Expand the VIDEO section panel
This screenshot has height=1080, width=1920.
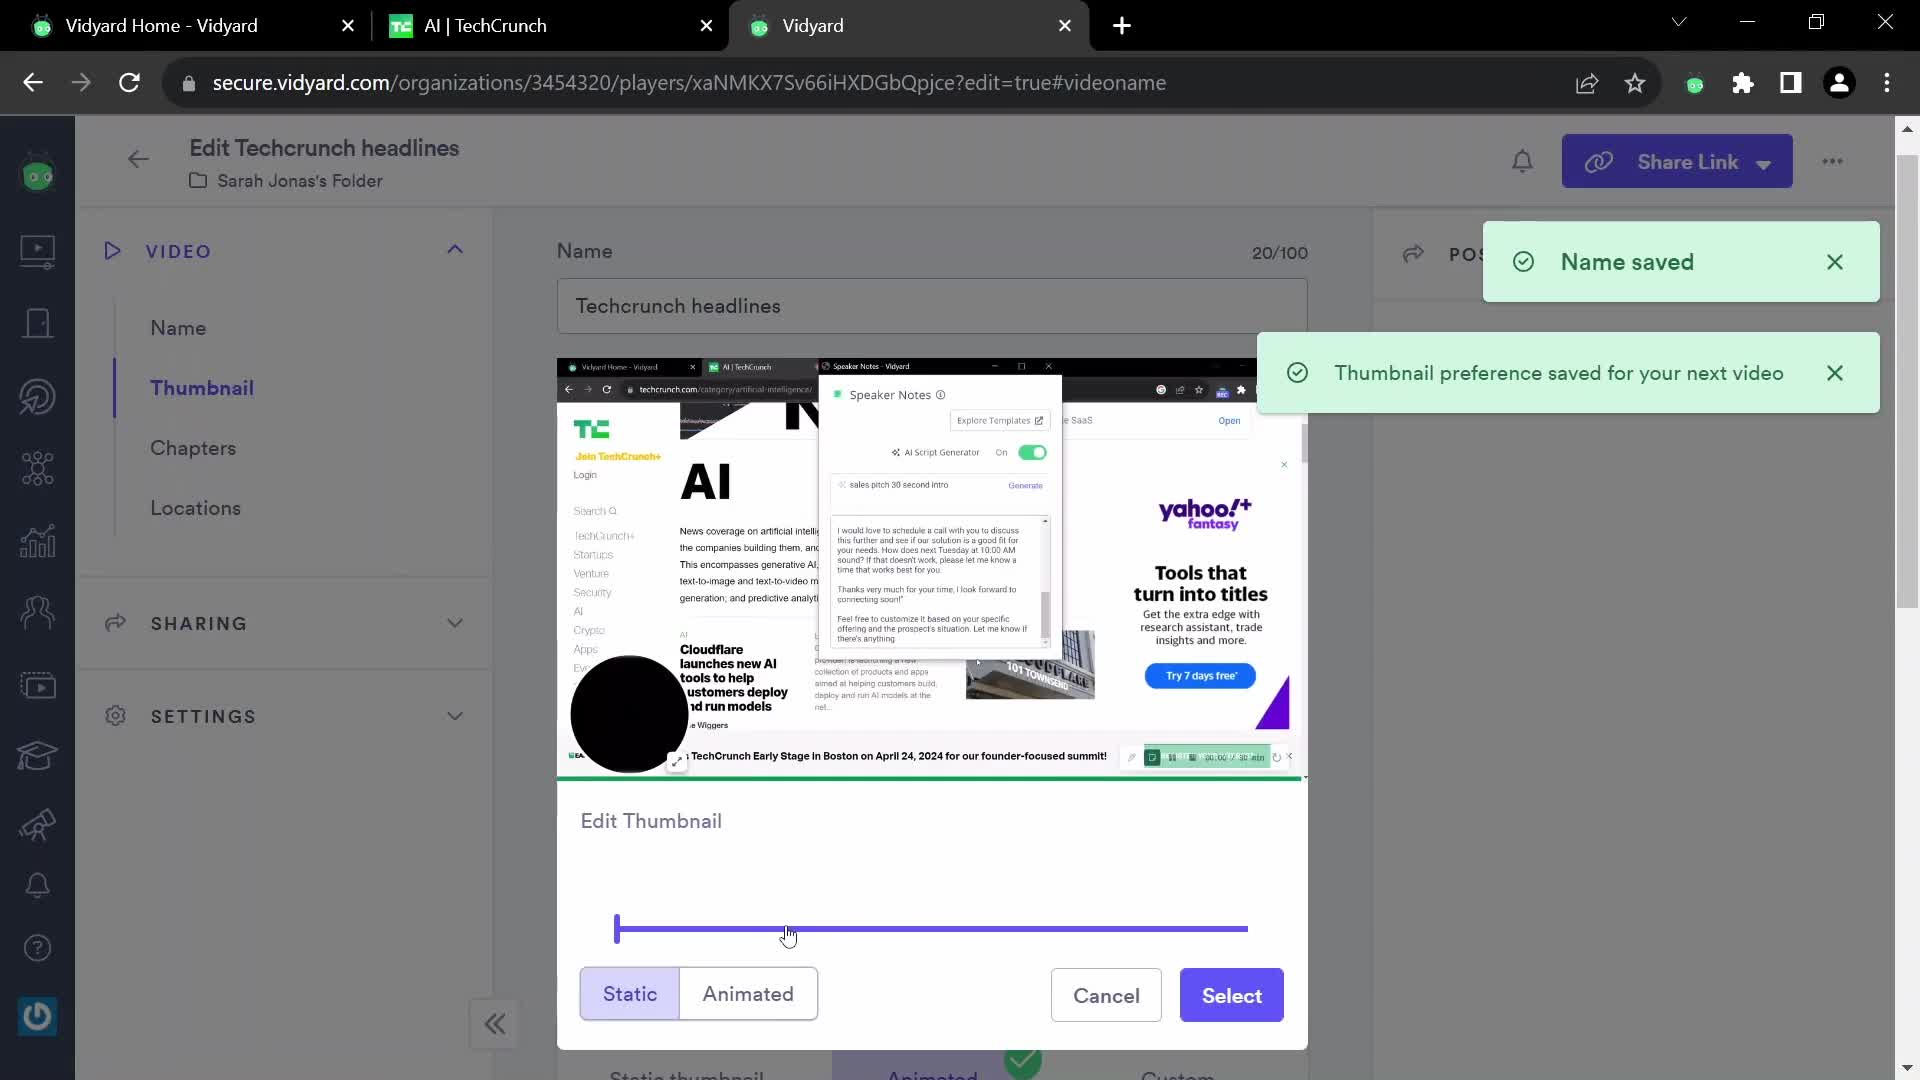click(456, 251)
